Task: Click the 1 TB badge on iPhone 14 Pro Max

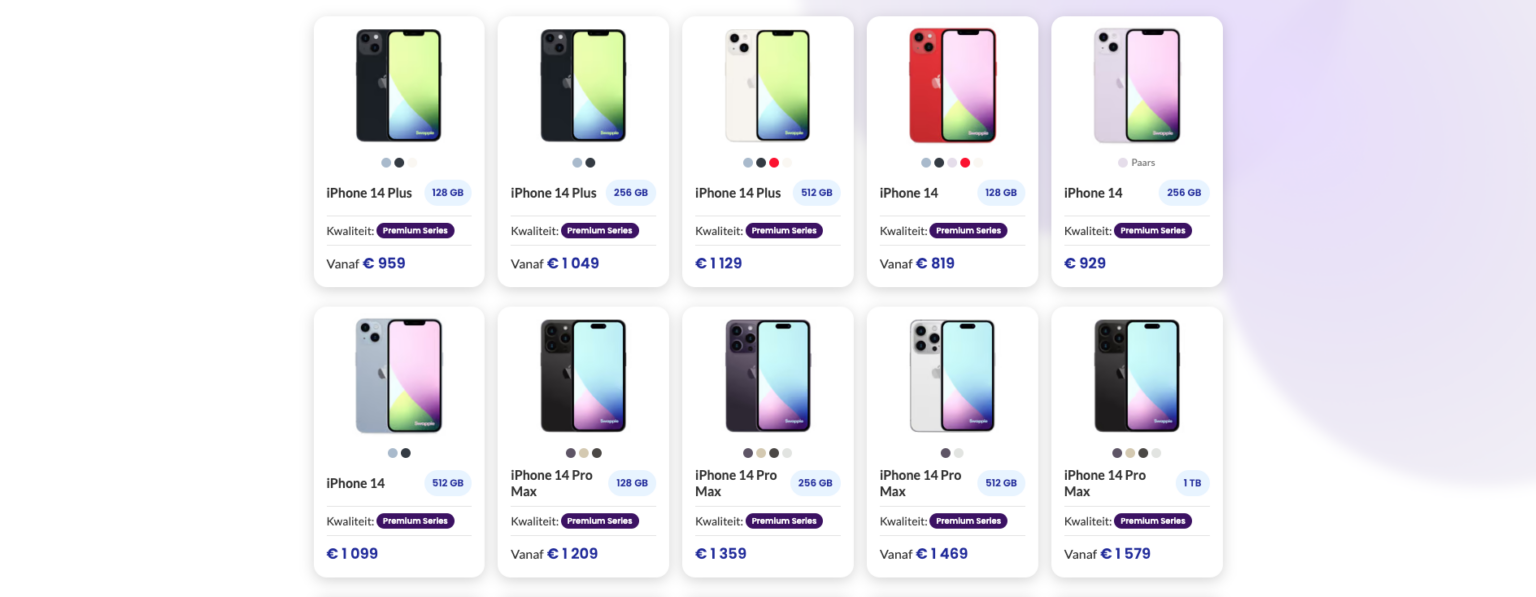Action: (1192, 482)
